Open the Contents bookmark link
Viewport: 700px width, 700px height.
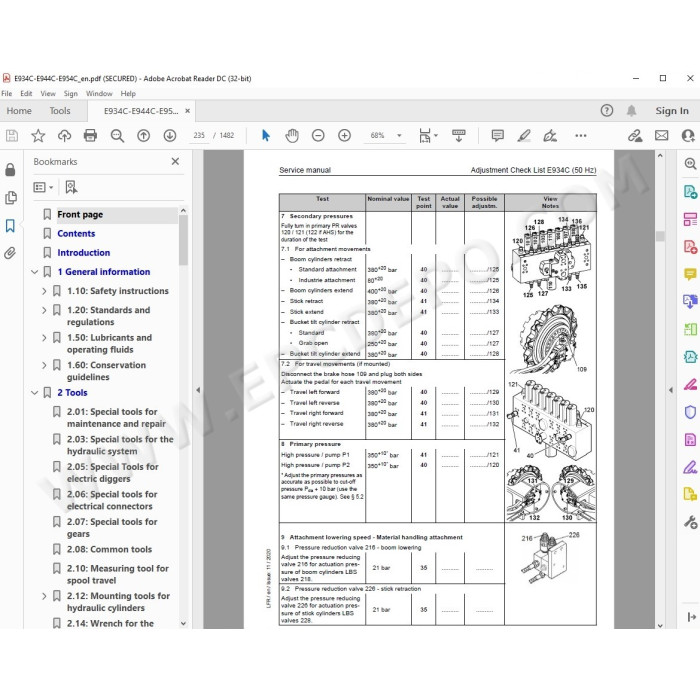point(76,233)
